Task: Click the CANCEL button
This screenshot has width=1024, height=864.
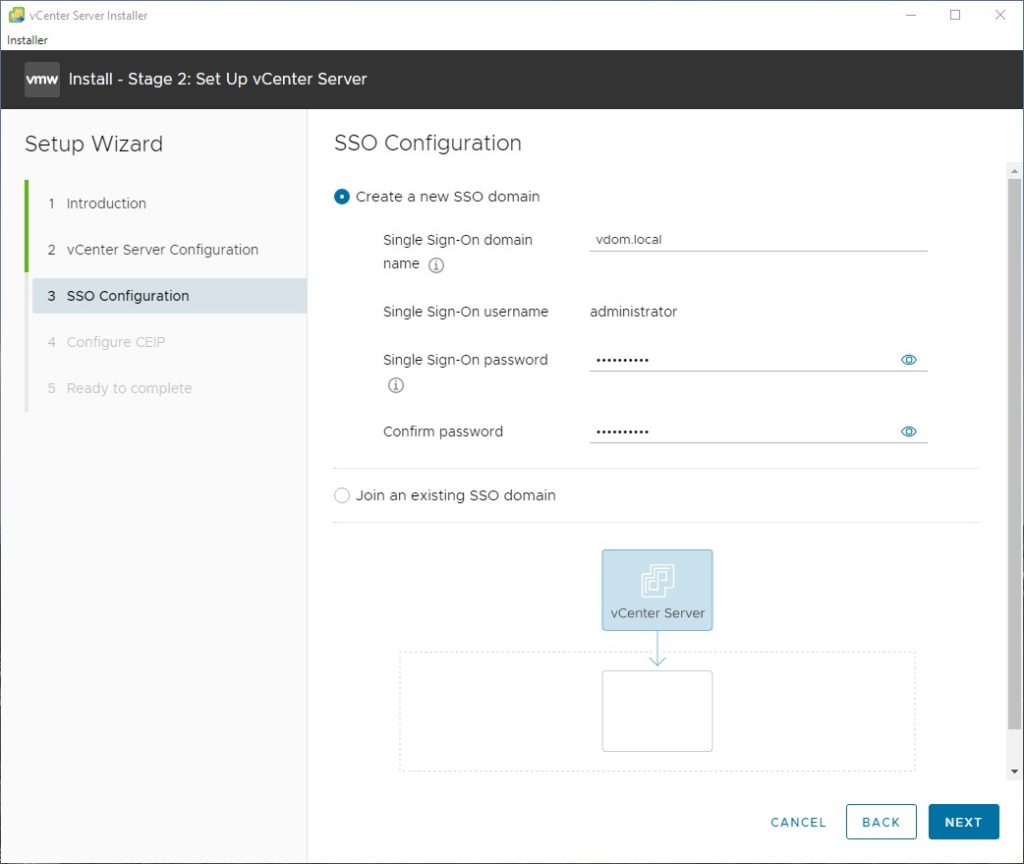Action: (798, 822)
